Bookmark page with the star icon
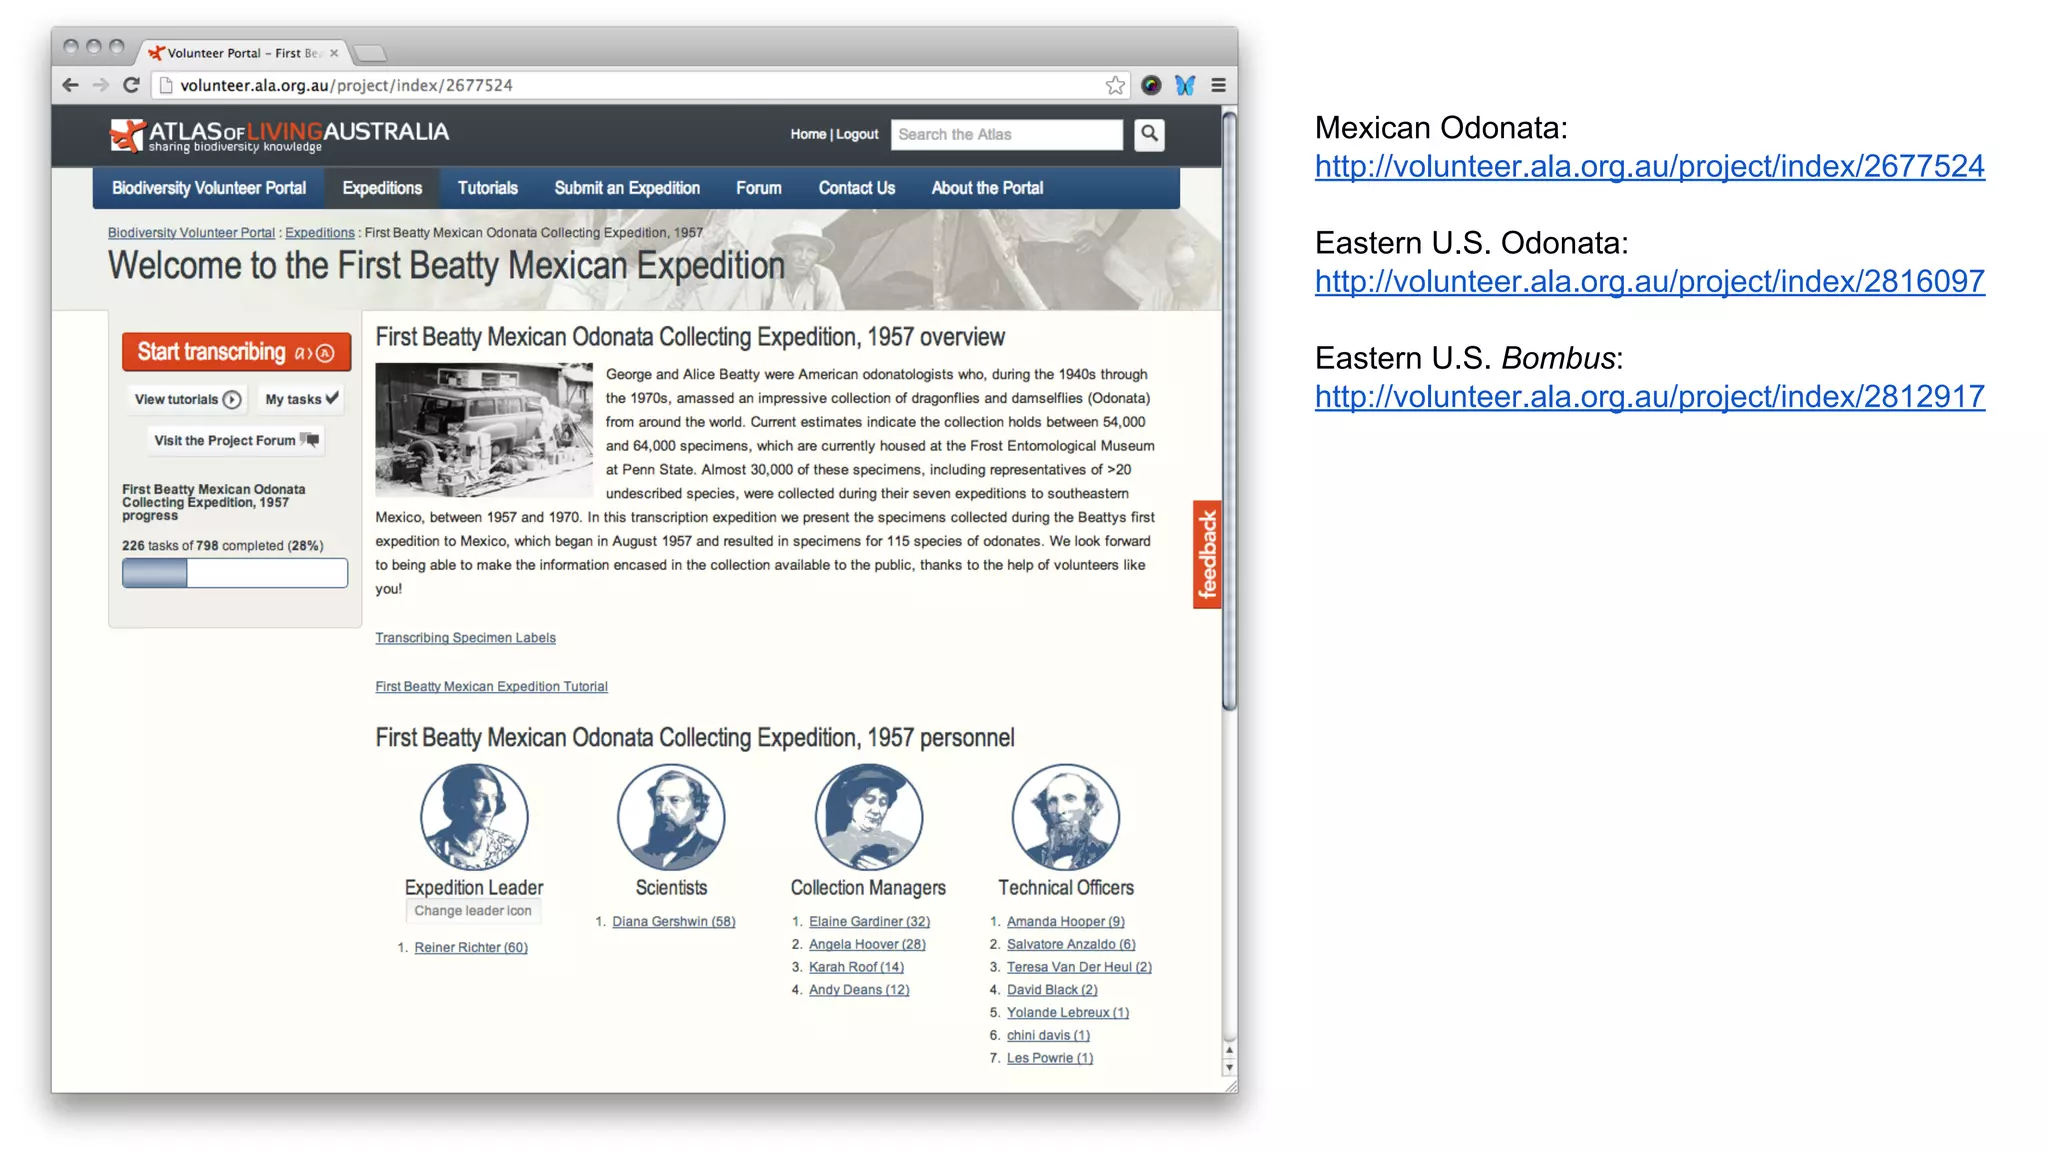The image size is (2048, 1152). 1115,85
